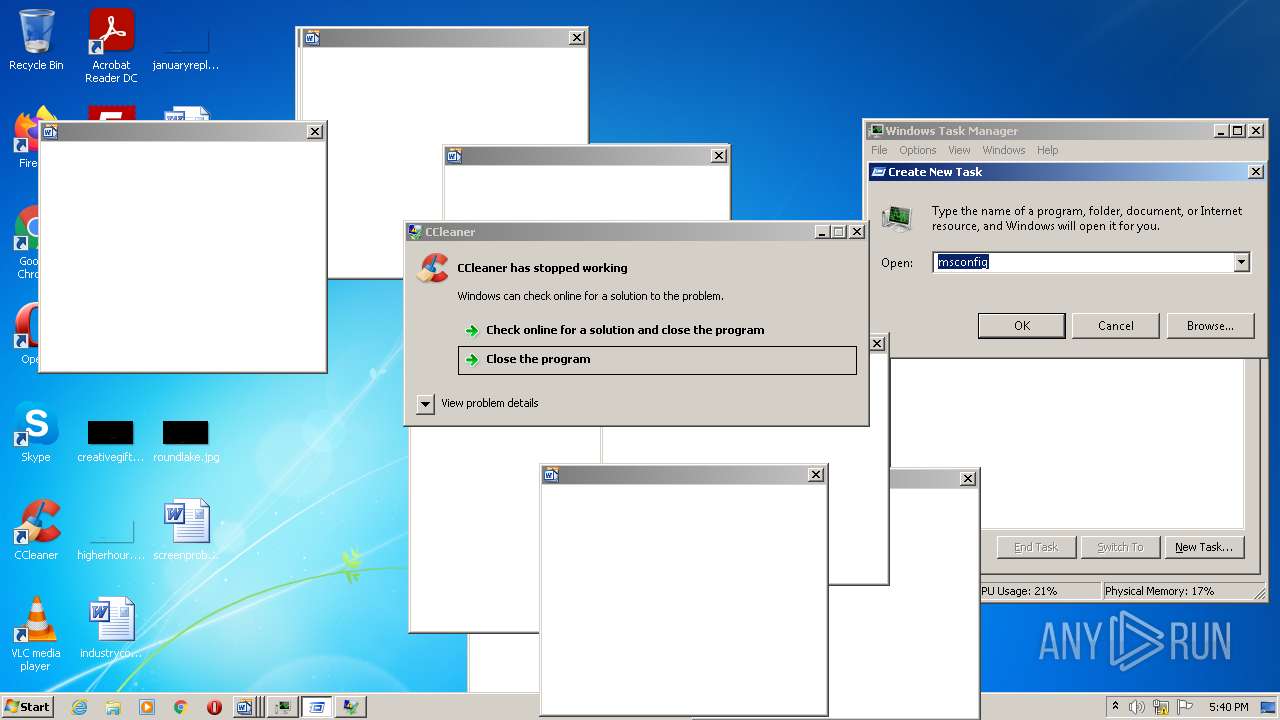Open the Windows menu in Task Manager
The width and height of the screenshot is (1280, 720).
pos(1003,150)
